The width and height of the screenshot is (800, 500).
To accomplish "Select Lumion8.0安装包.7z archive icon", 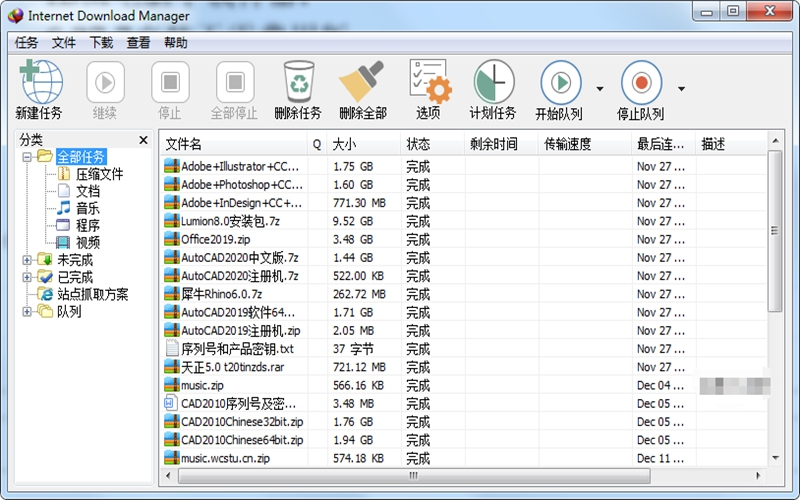I will [172, 221].
